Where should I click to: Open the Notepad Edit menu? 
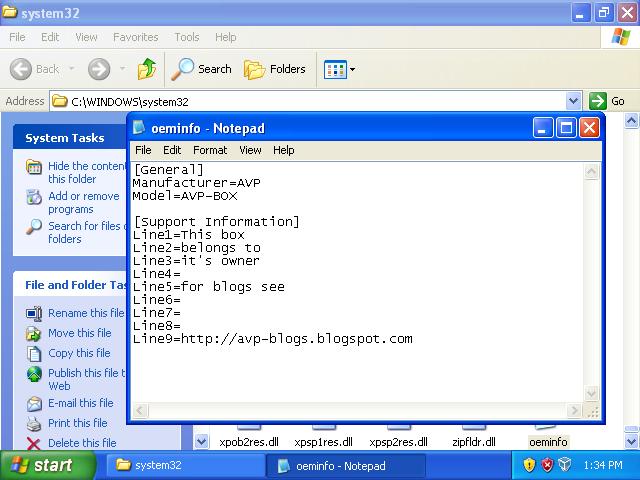(x=172, y=150)
